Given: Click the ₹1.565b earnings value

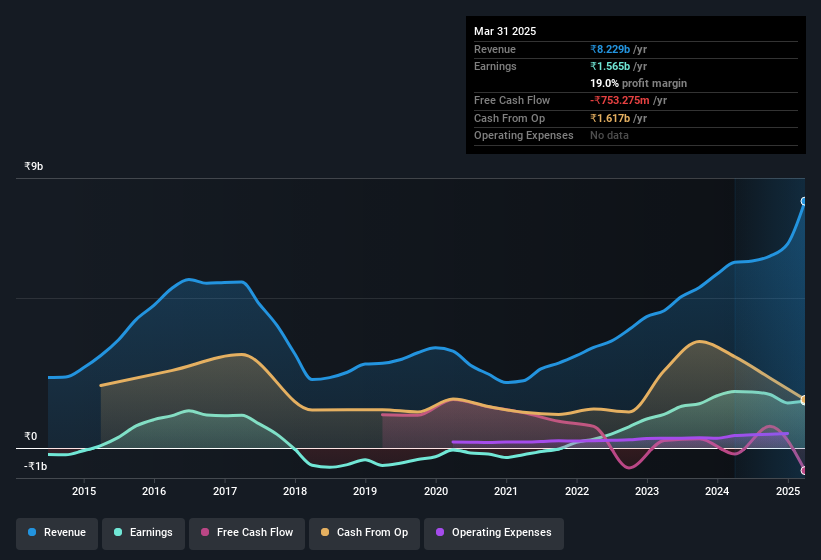Looking at the screenshot, I should [610, 66].
